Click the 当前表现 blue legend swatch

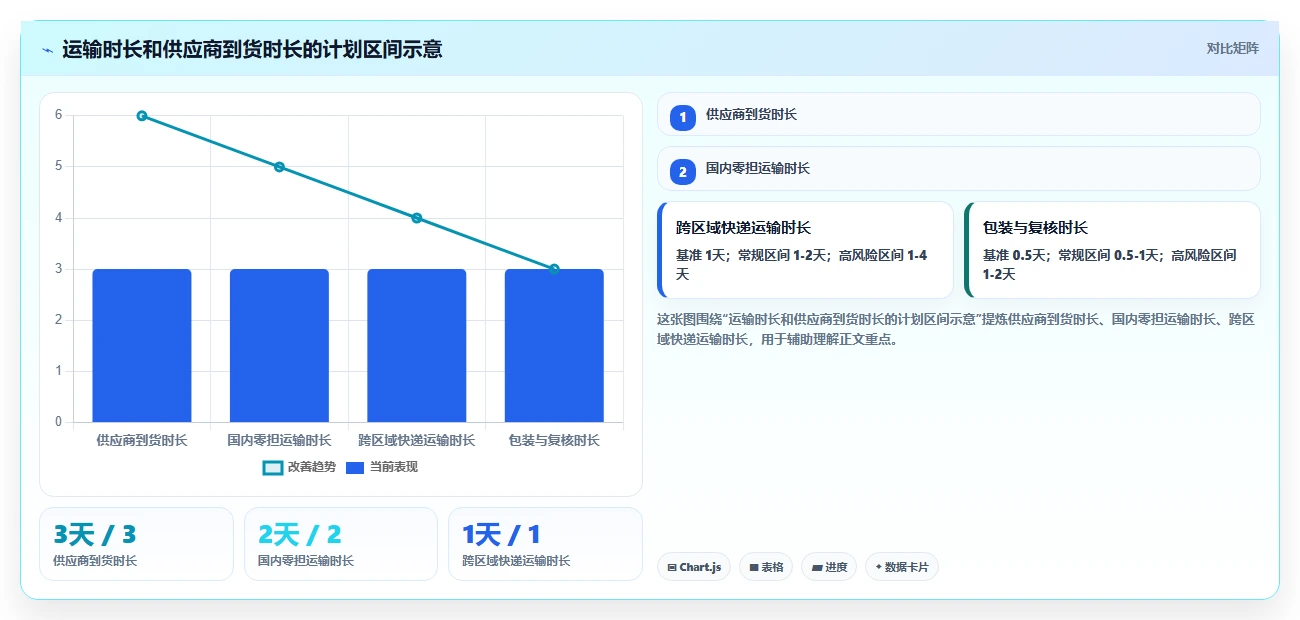[355, 467]
